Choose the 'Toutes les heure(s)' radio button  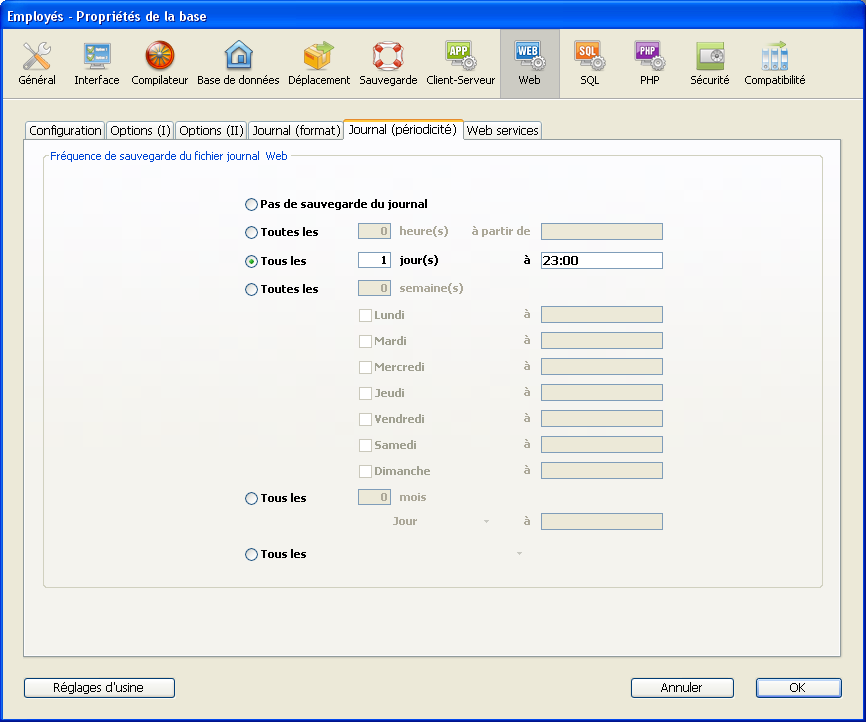(x=251, y=233)
